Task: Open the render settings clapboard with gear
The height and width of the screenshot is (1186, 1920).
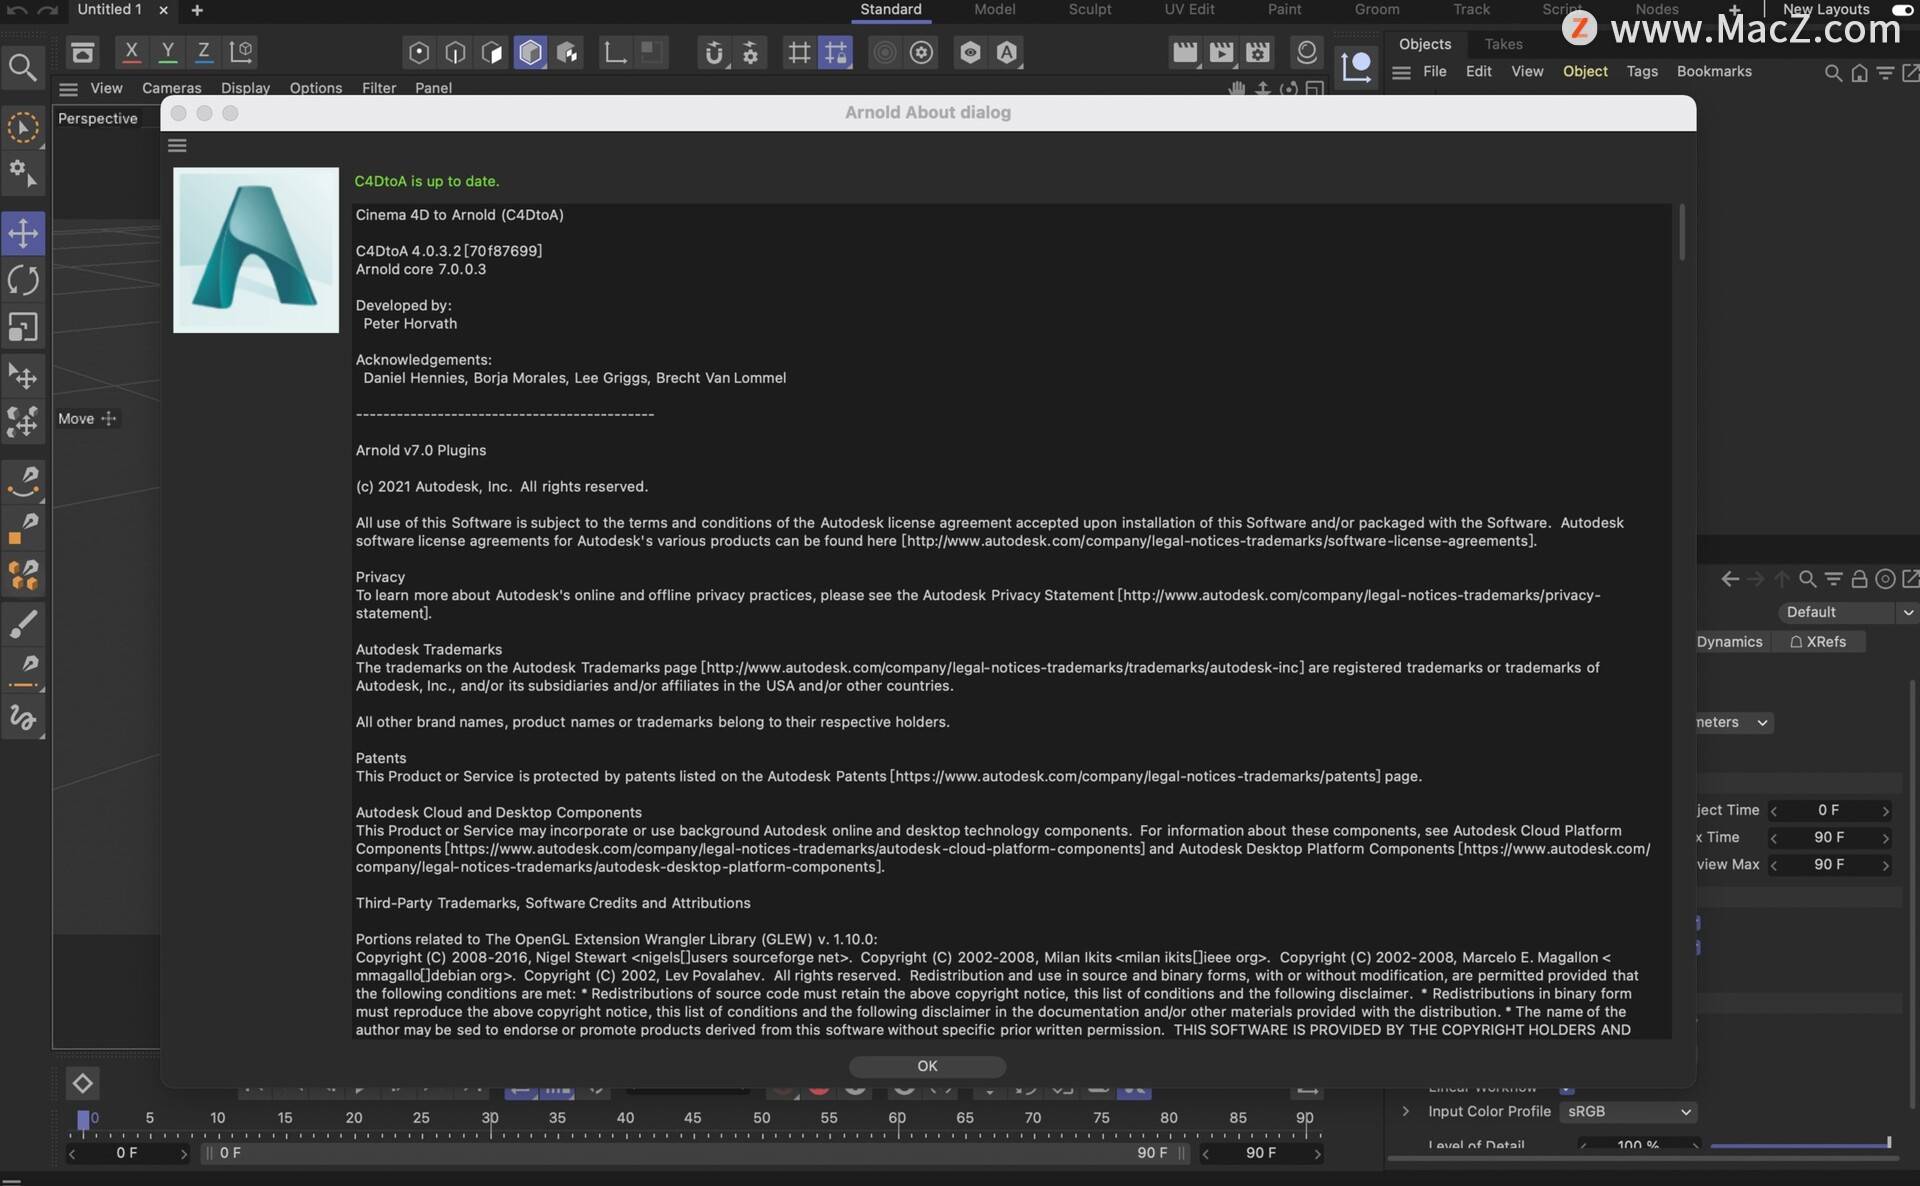Action: (1258, 52)
